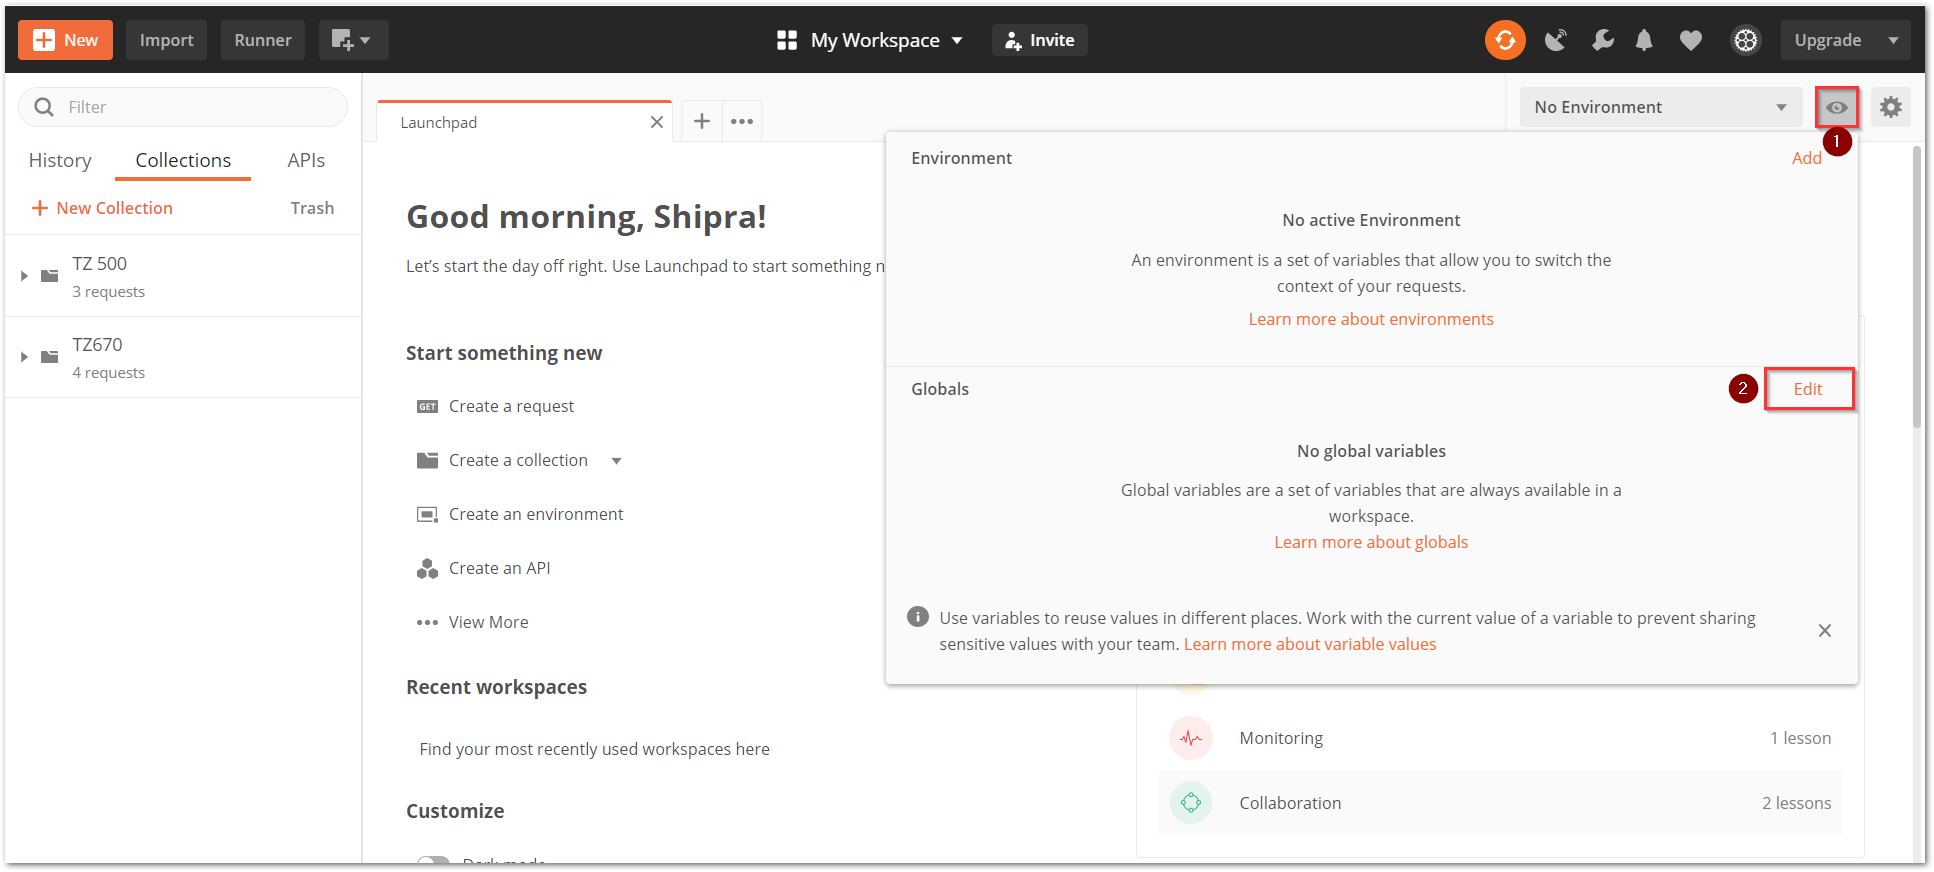Open the collection Runner

(x=263, y=40)
